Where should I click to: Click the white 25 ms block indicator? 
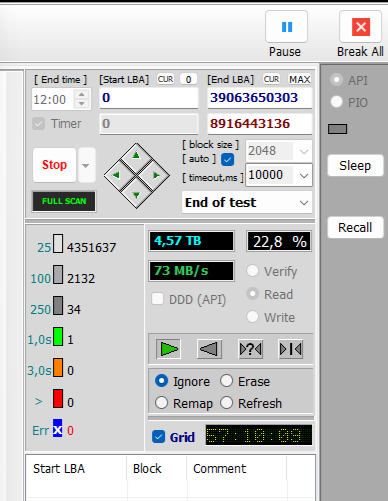(x=58, y=243)
